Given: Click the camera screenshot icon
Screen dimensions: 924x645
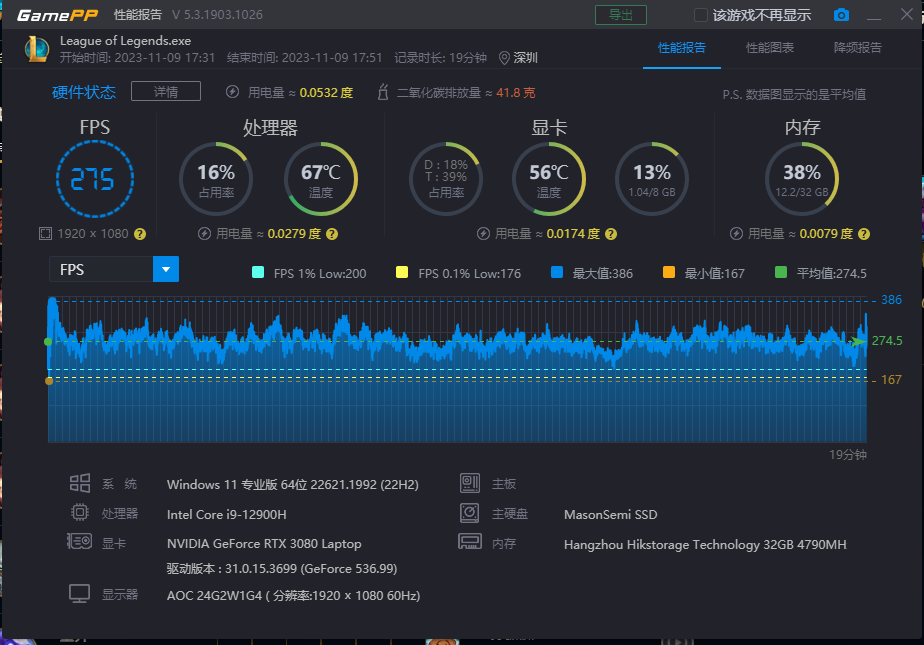Looking at the screenshot, I should tap(841, 15).
